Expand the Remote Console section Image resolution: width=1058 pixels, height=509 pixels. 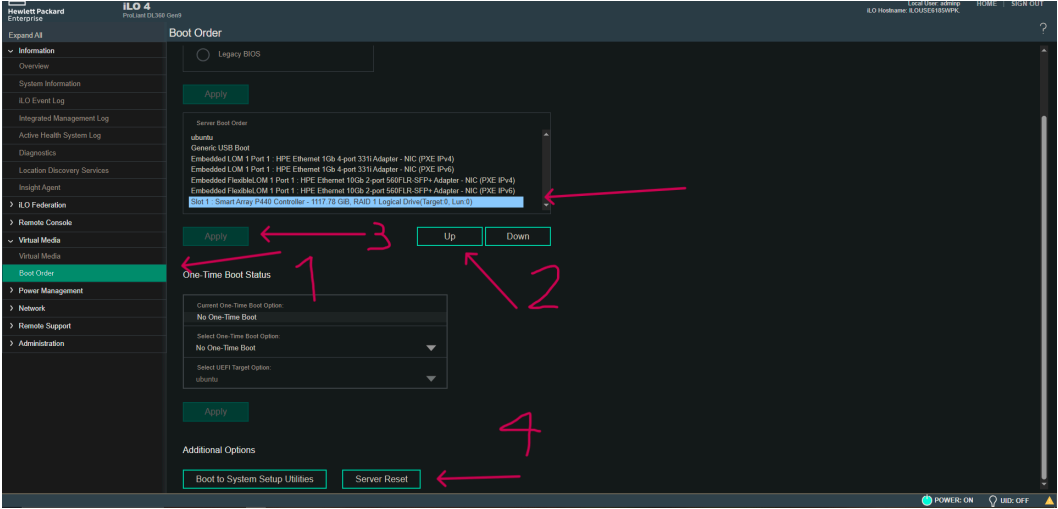11,222
